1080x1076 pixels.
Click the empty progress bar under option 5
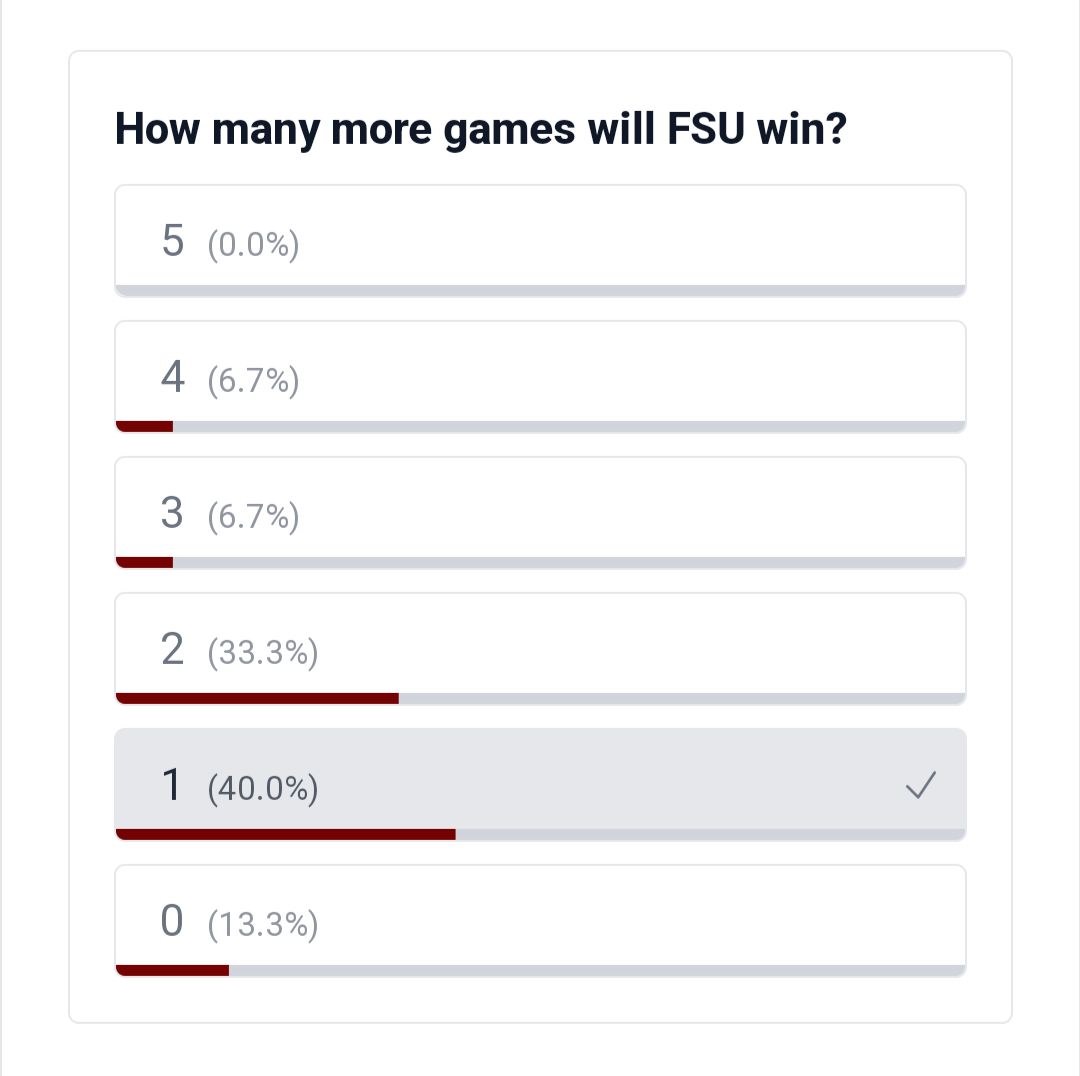541,291
